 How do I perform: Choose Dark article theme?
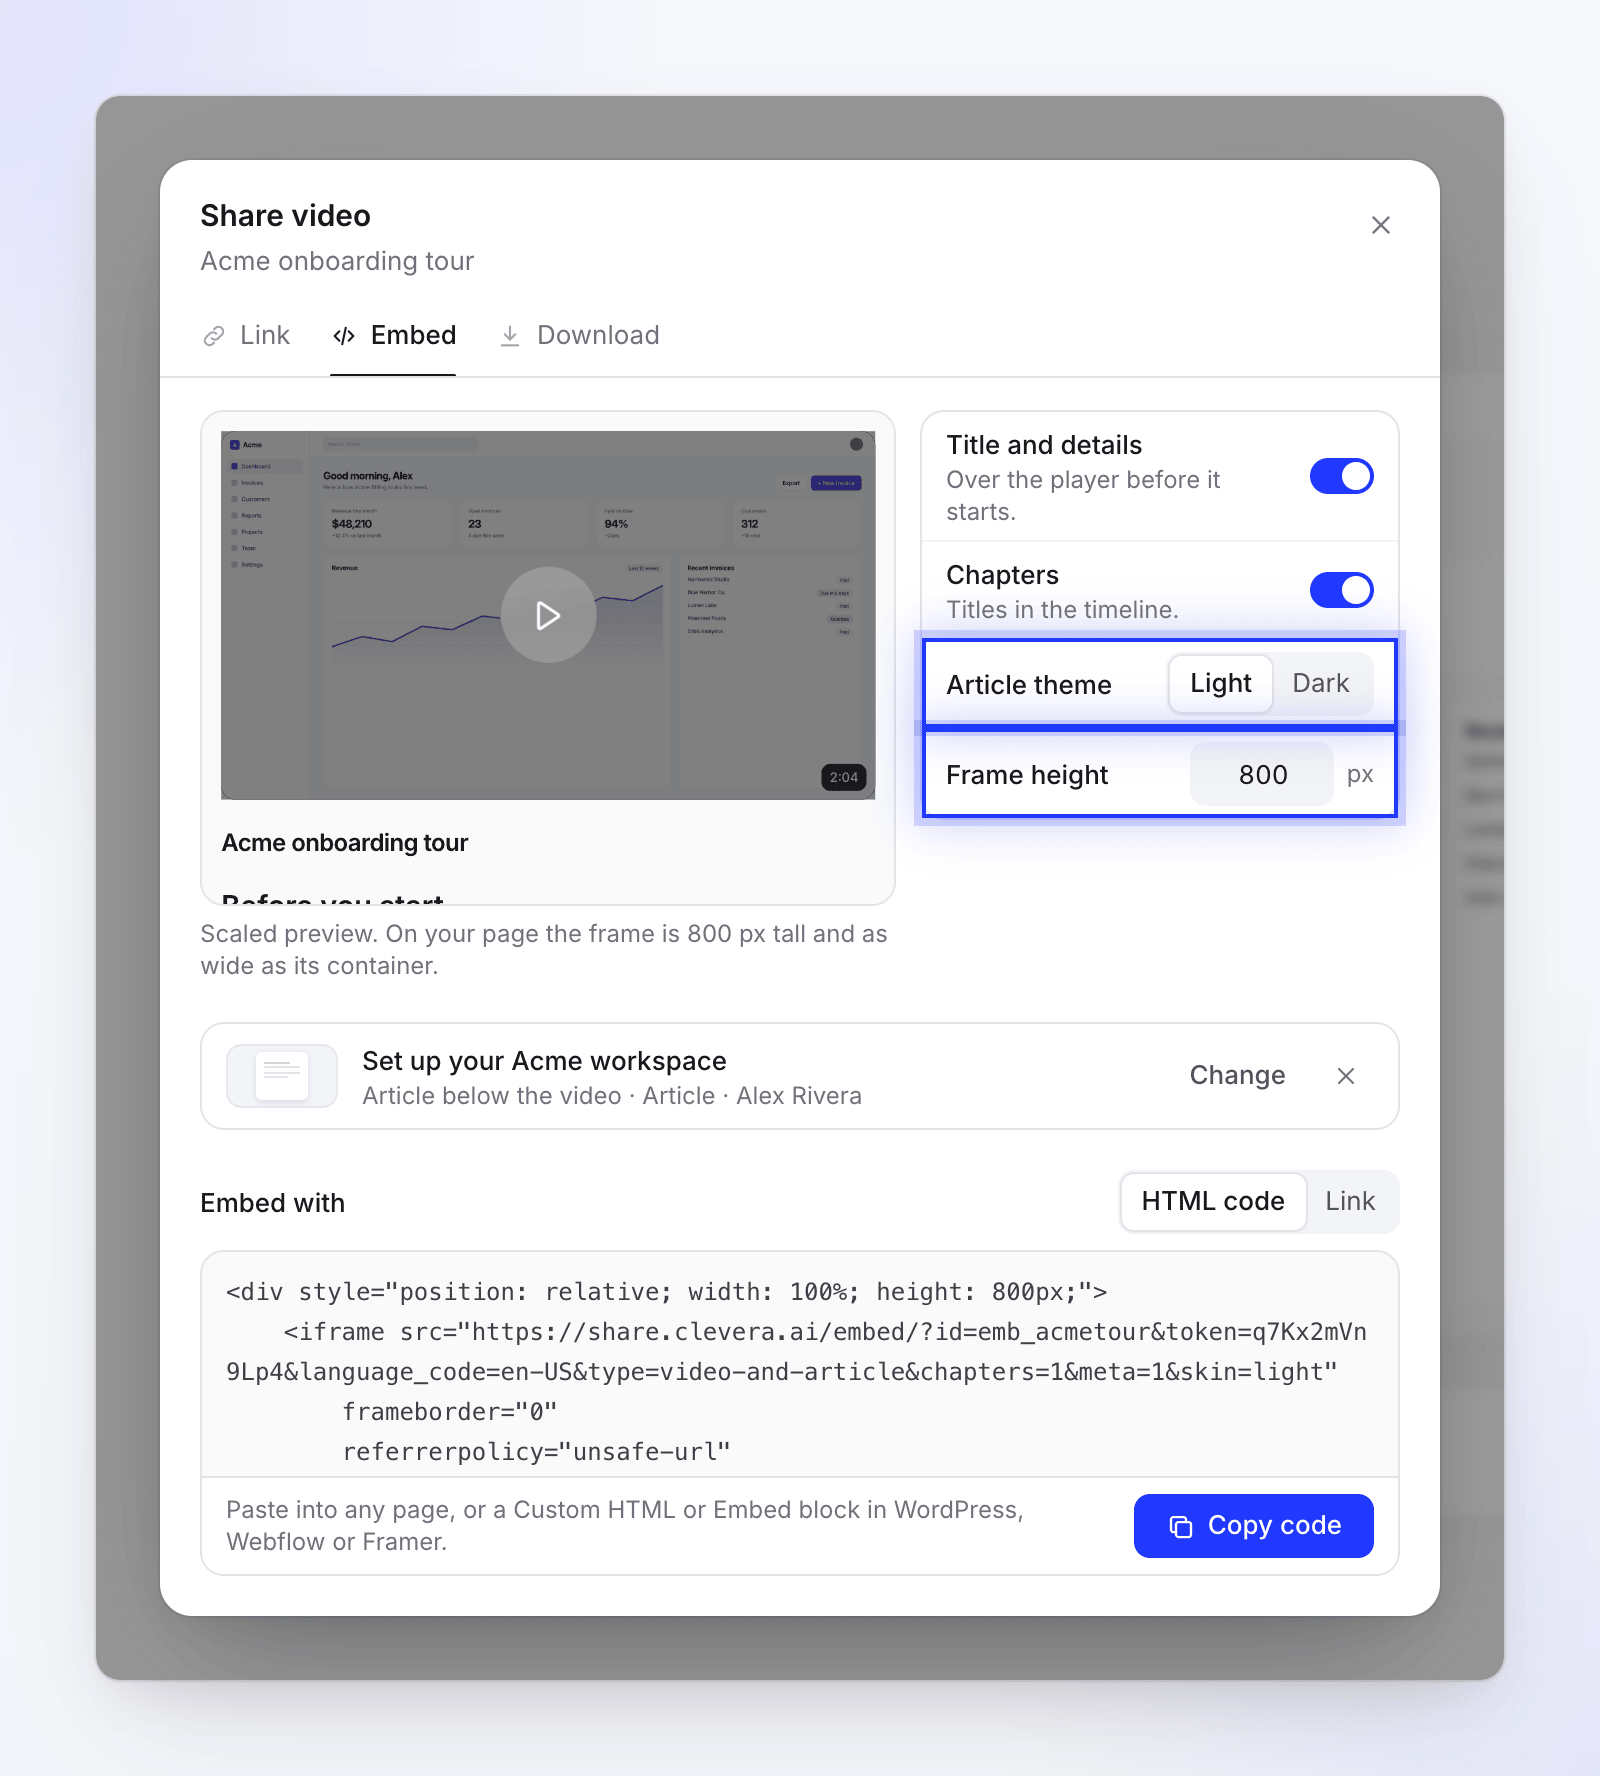click(1320, 684)
